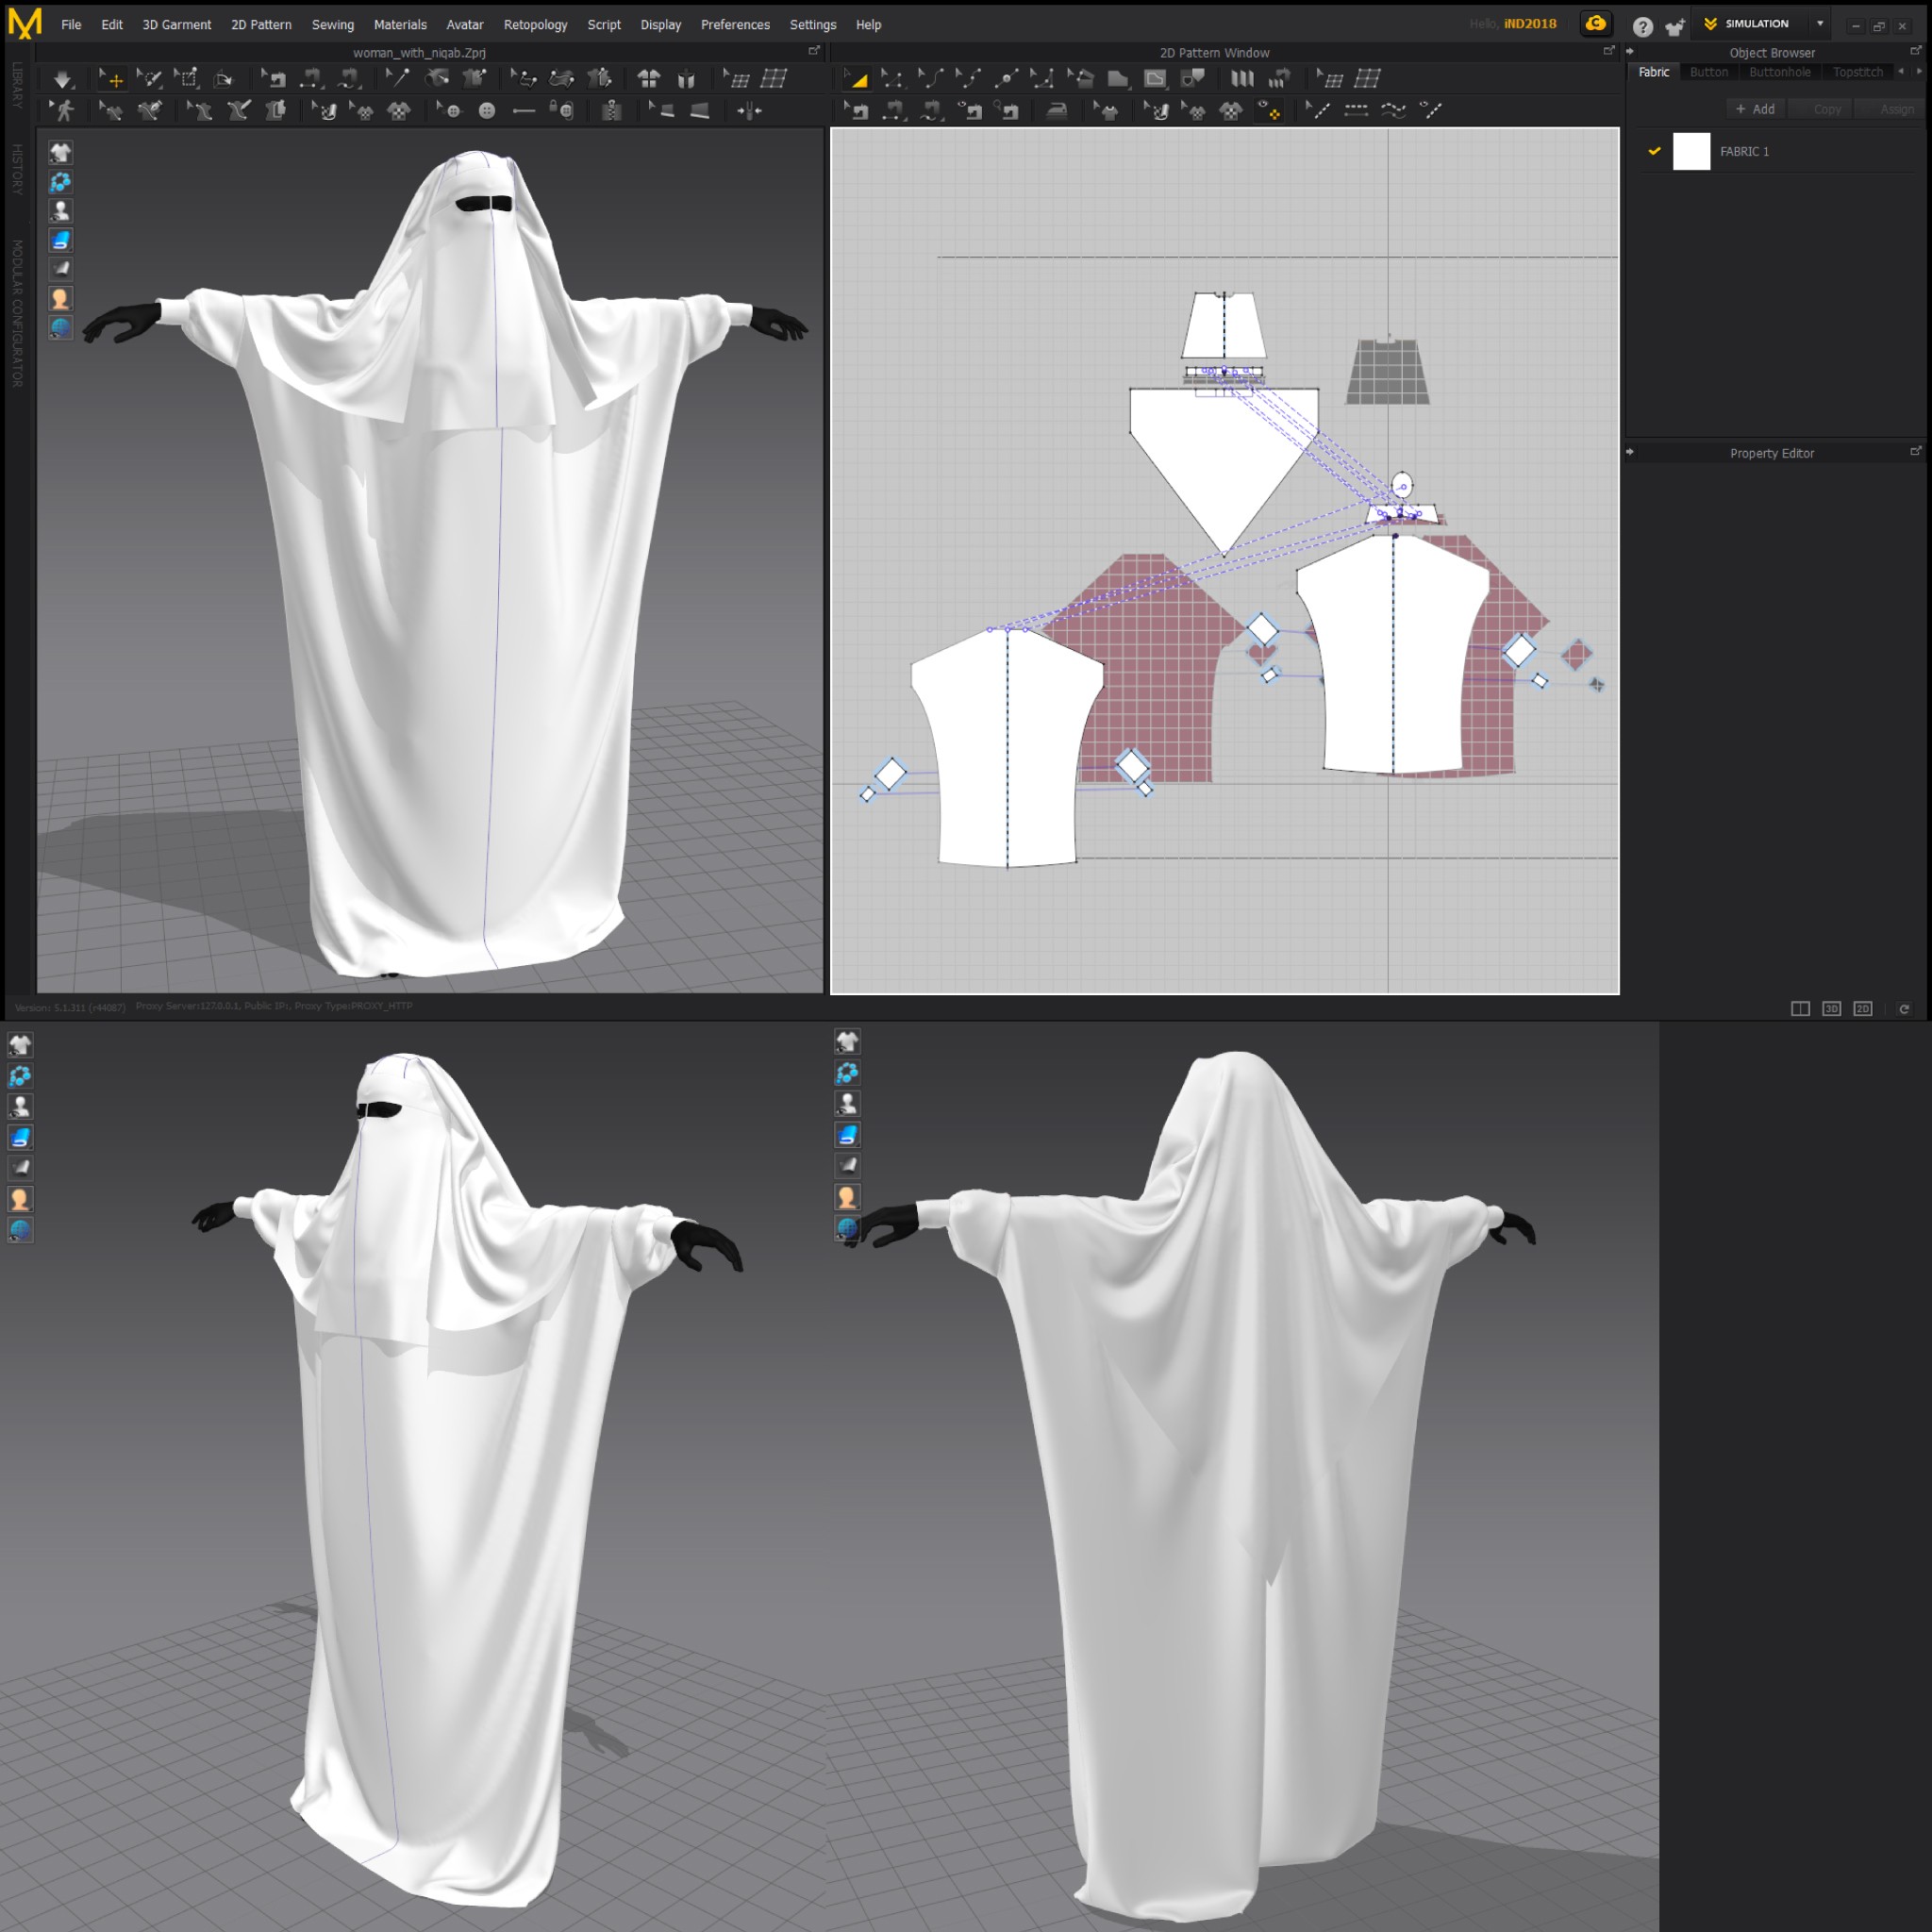Toggle garment display icon in top 3D view
This screenshot has width=1932, height=1932.
(x=60, y=153)
